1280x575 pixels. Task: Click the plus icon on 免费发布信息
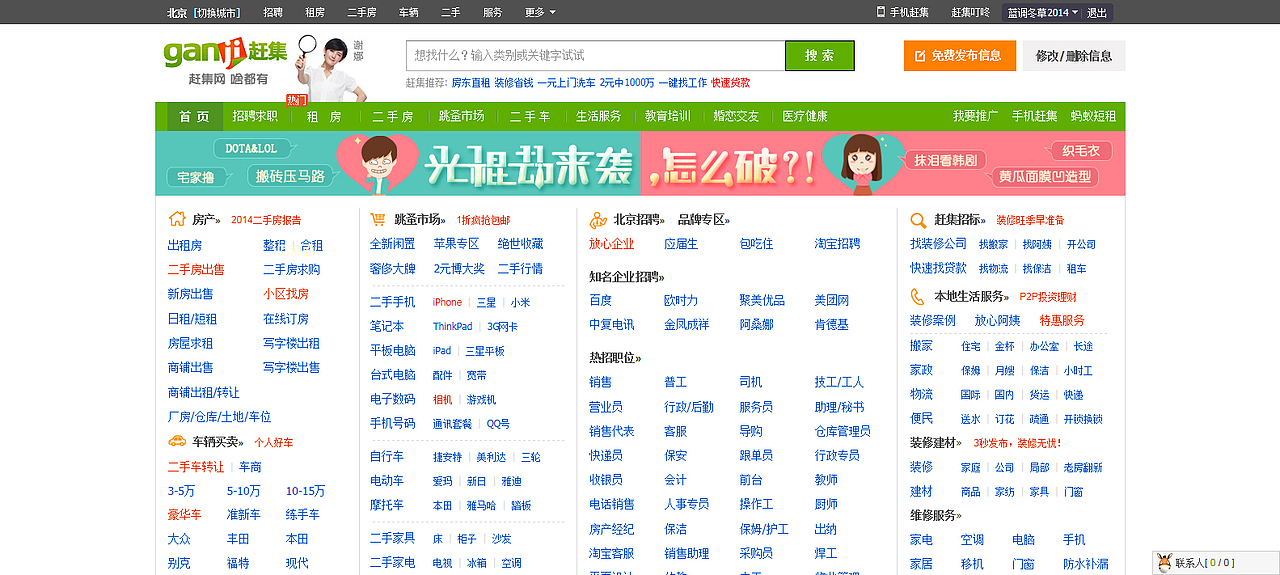[922, 56]
